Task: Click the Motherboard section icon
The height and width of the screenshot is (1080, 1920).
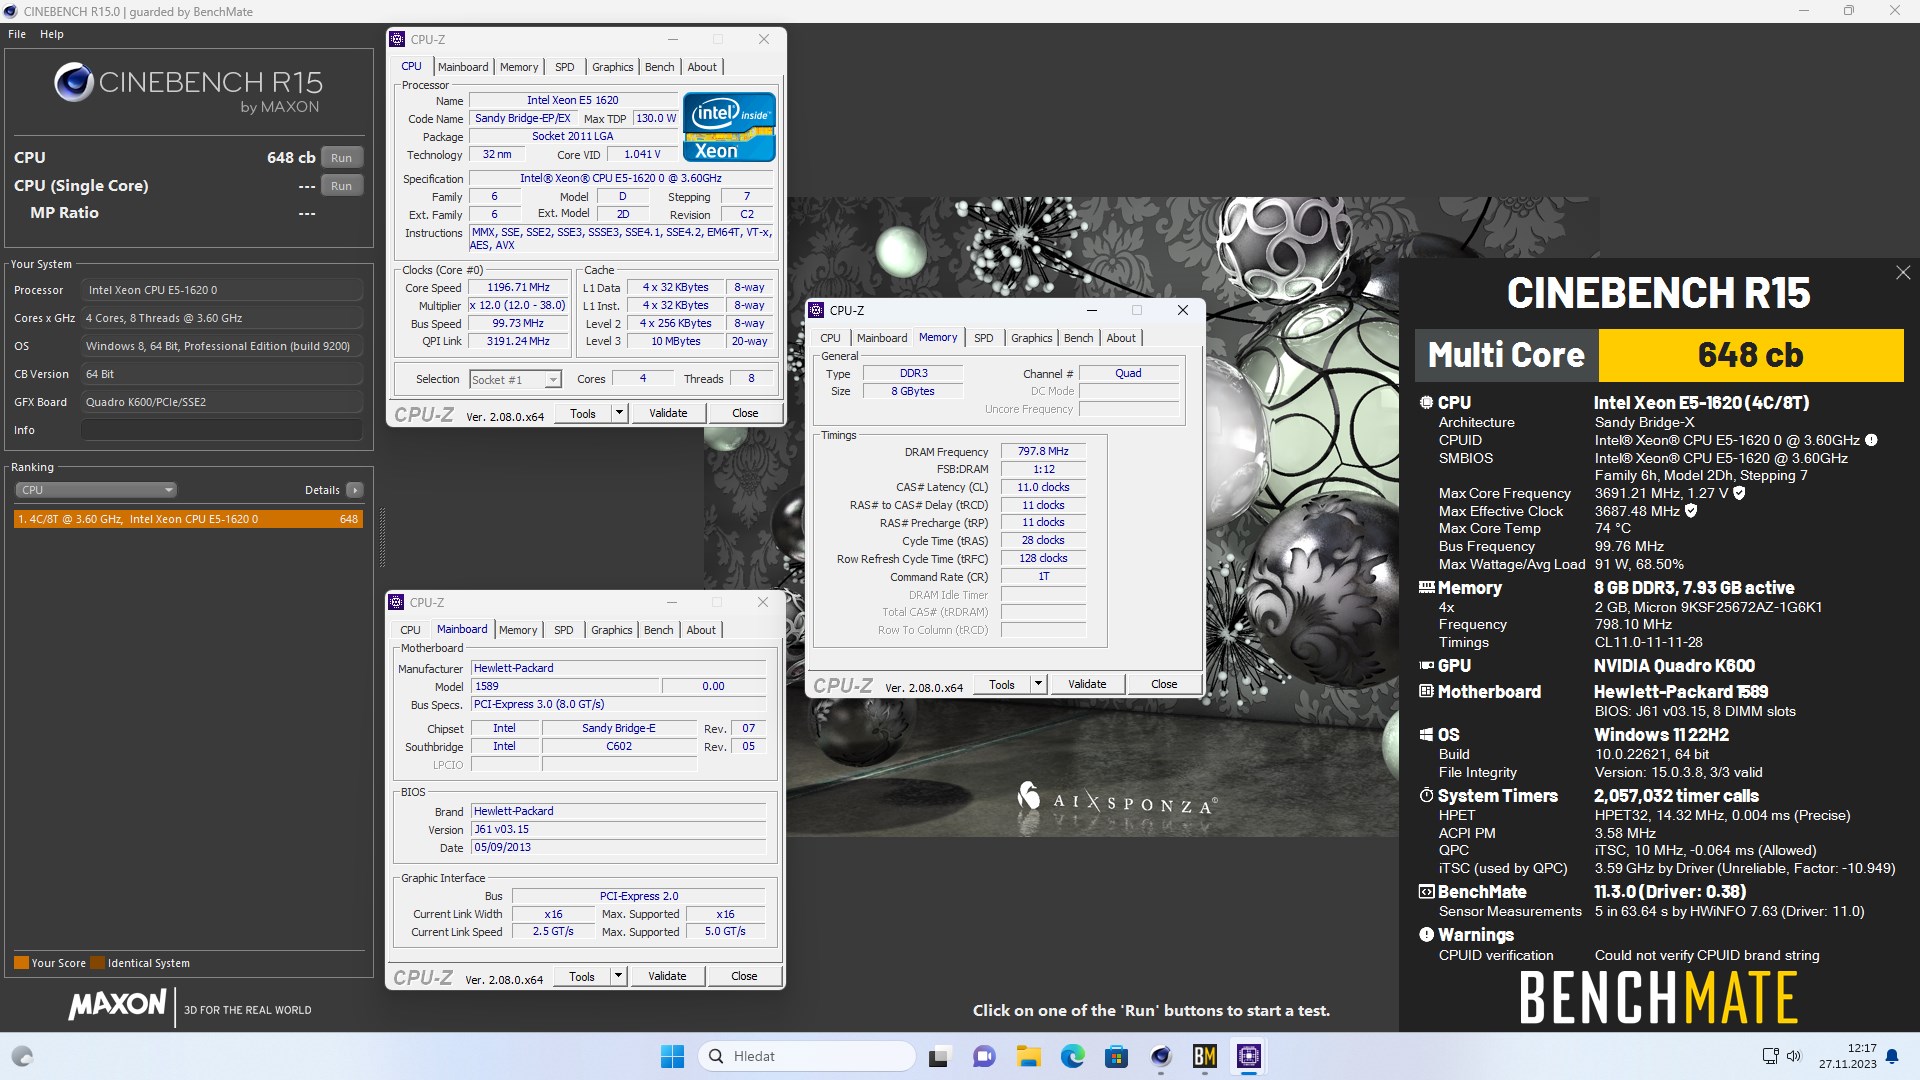Action: (x=1427, y=692)
